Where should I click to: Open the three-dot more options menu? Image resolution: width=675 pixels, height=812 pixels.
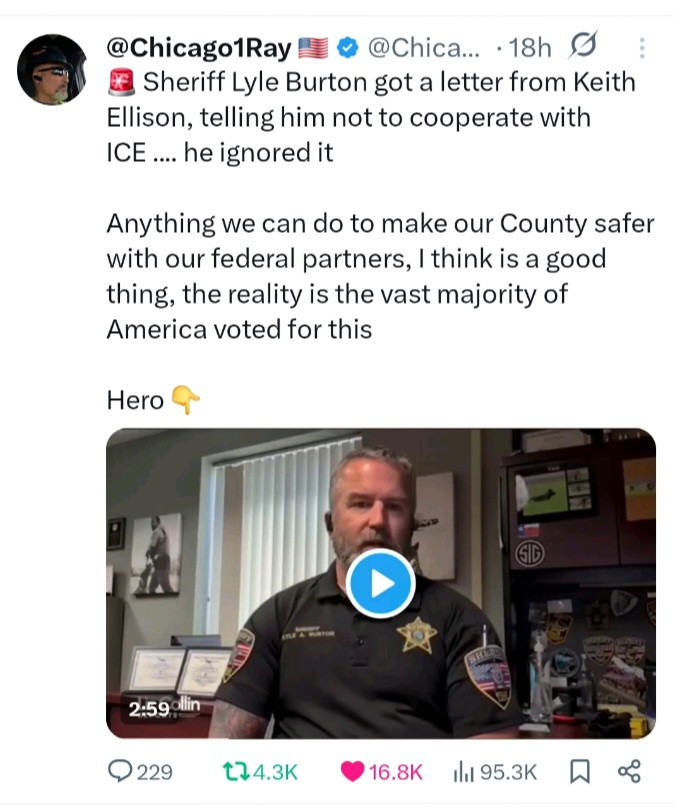point(642,48)
